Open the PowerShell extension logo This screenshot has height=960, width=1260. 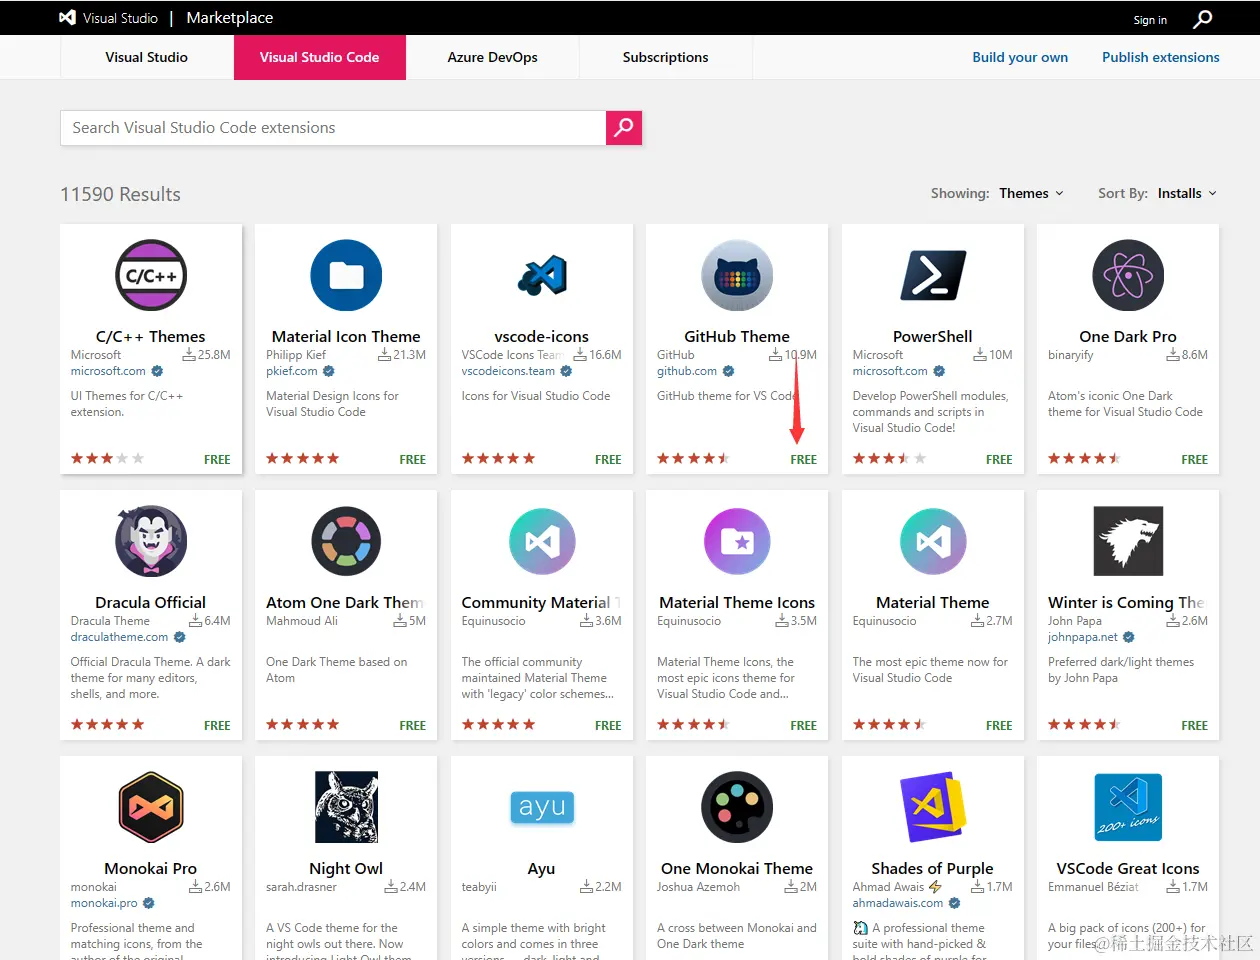coord(933,275)
